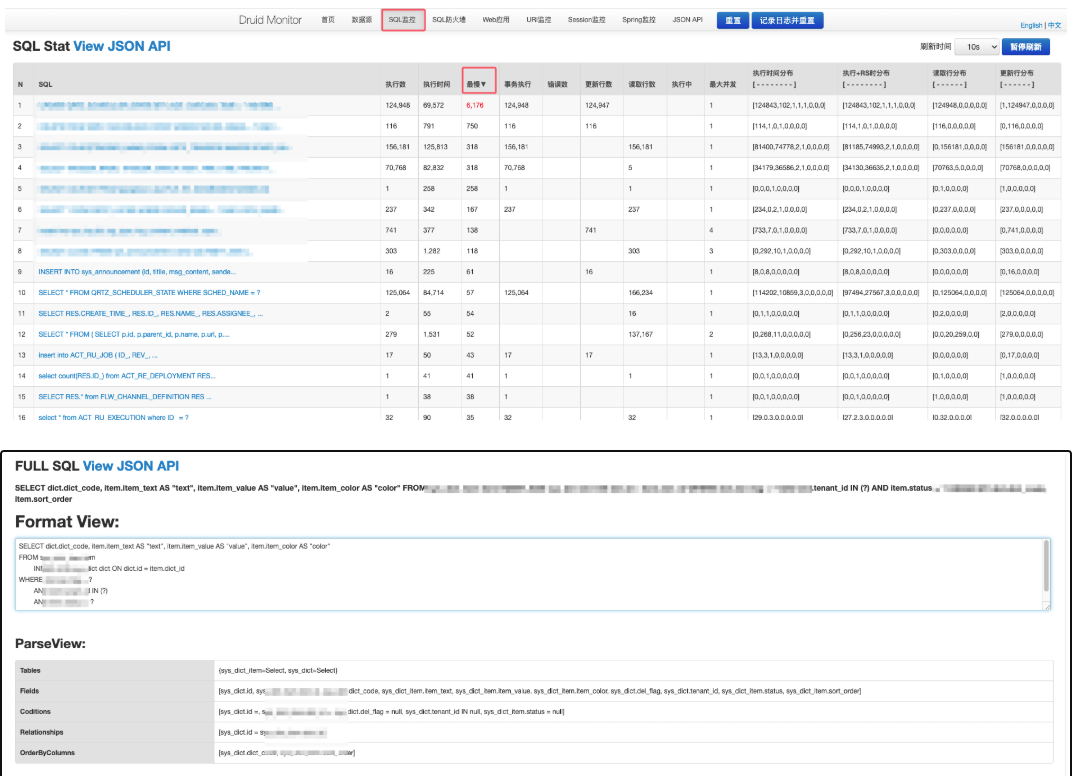Click the Druid Monitor brand title

click(270, 20)
